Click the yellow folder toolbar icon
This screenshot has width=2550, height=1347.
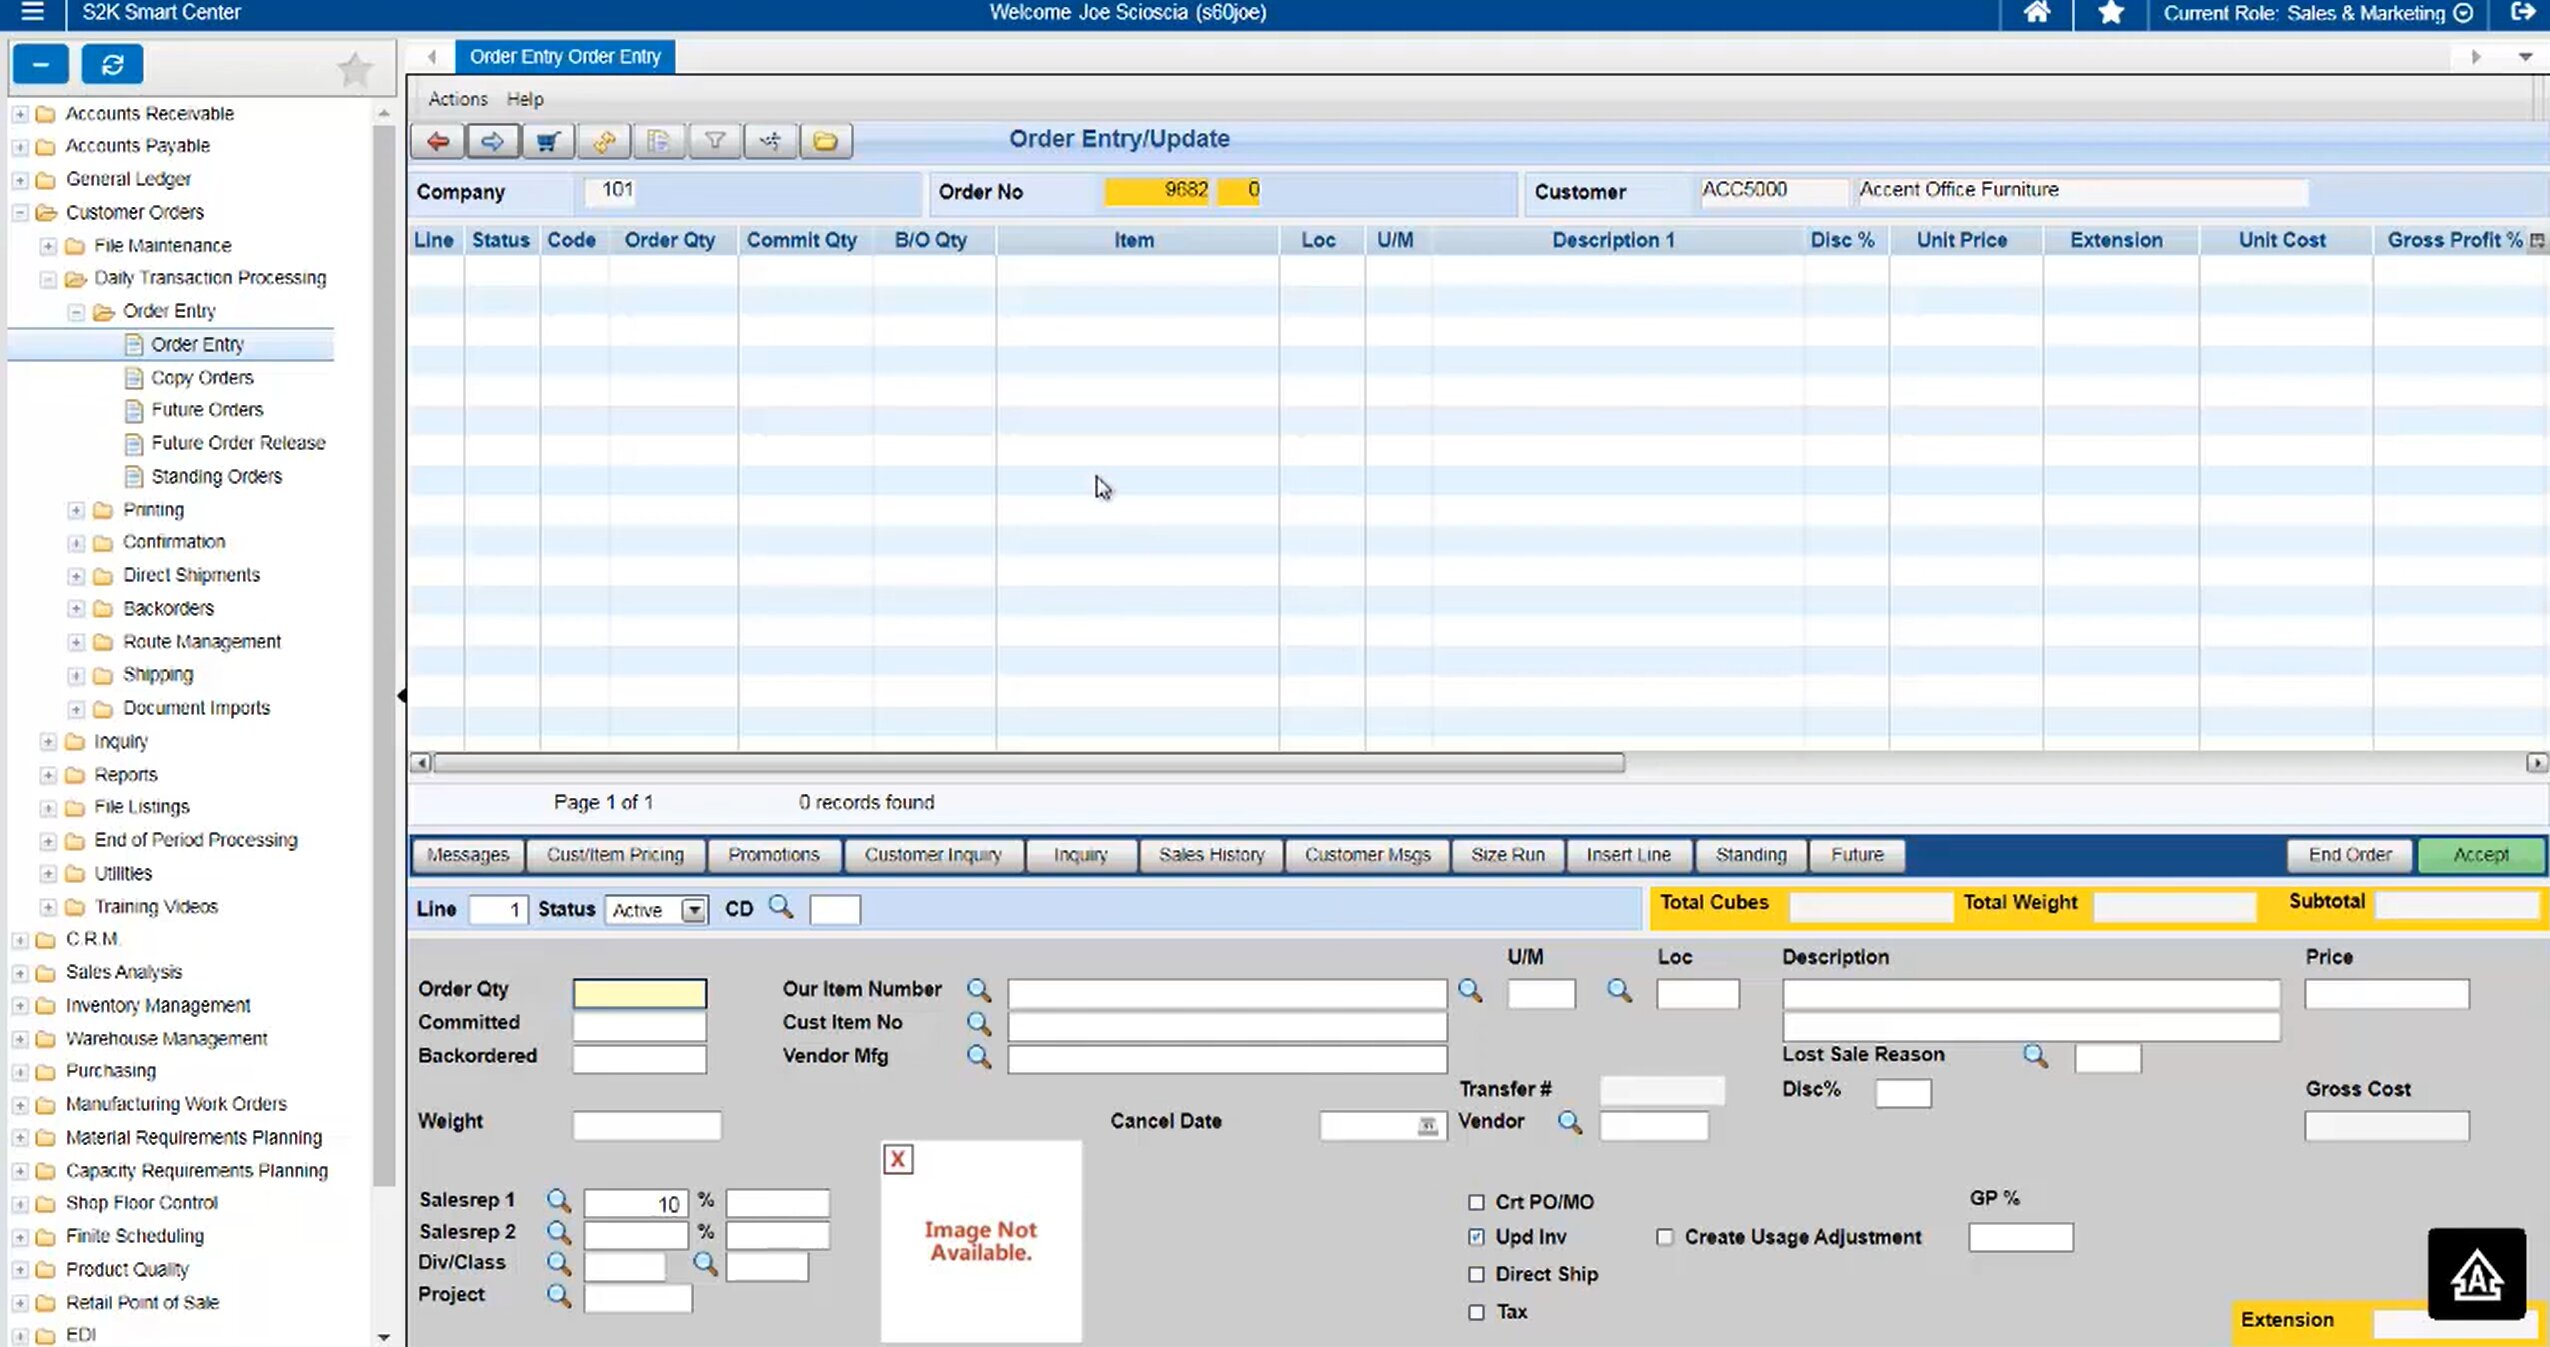point(825,141)
